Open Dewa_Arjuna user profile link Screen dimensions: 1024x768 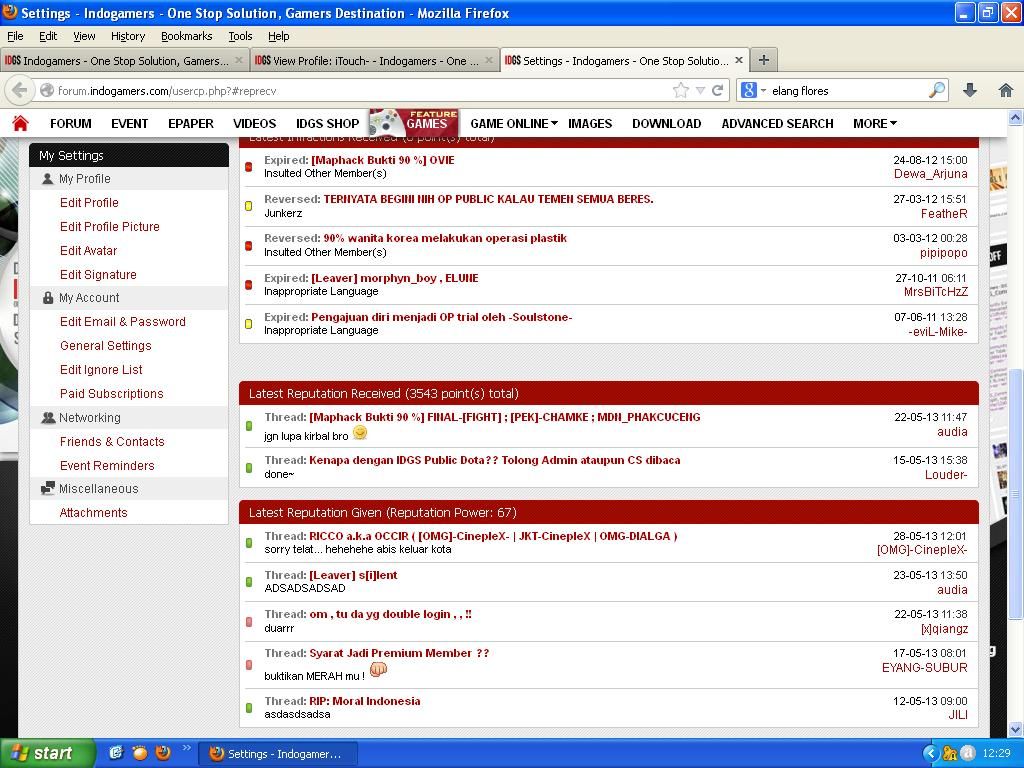click(931, 174)
